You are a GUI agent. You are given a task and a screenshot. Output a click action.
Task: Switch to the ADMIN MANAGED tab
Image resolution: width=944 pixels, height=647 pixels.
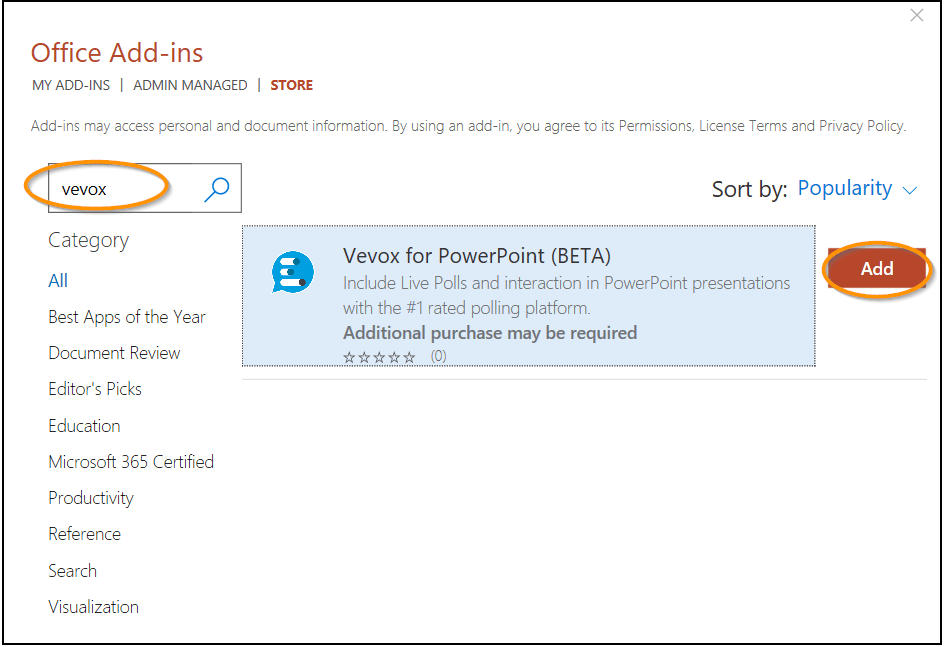point(190,85)
